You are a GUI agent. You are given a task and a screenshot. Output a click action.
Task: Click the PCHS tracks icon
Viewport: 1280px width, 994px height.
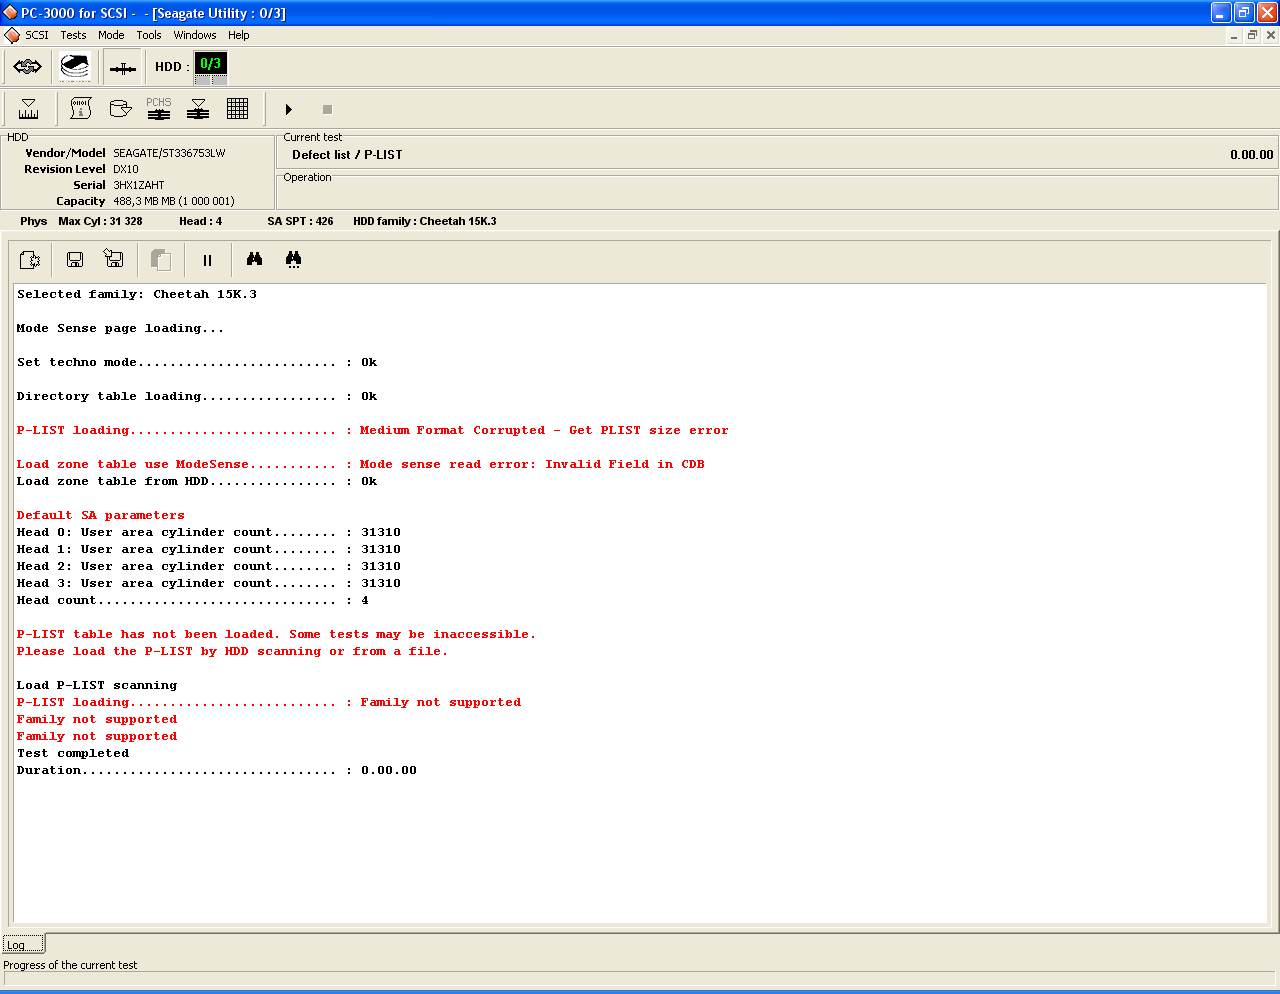[x=159, y=109]
